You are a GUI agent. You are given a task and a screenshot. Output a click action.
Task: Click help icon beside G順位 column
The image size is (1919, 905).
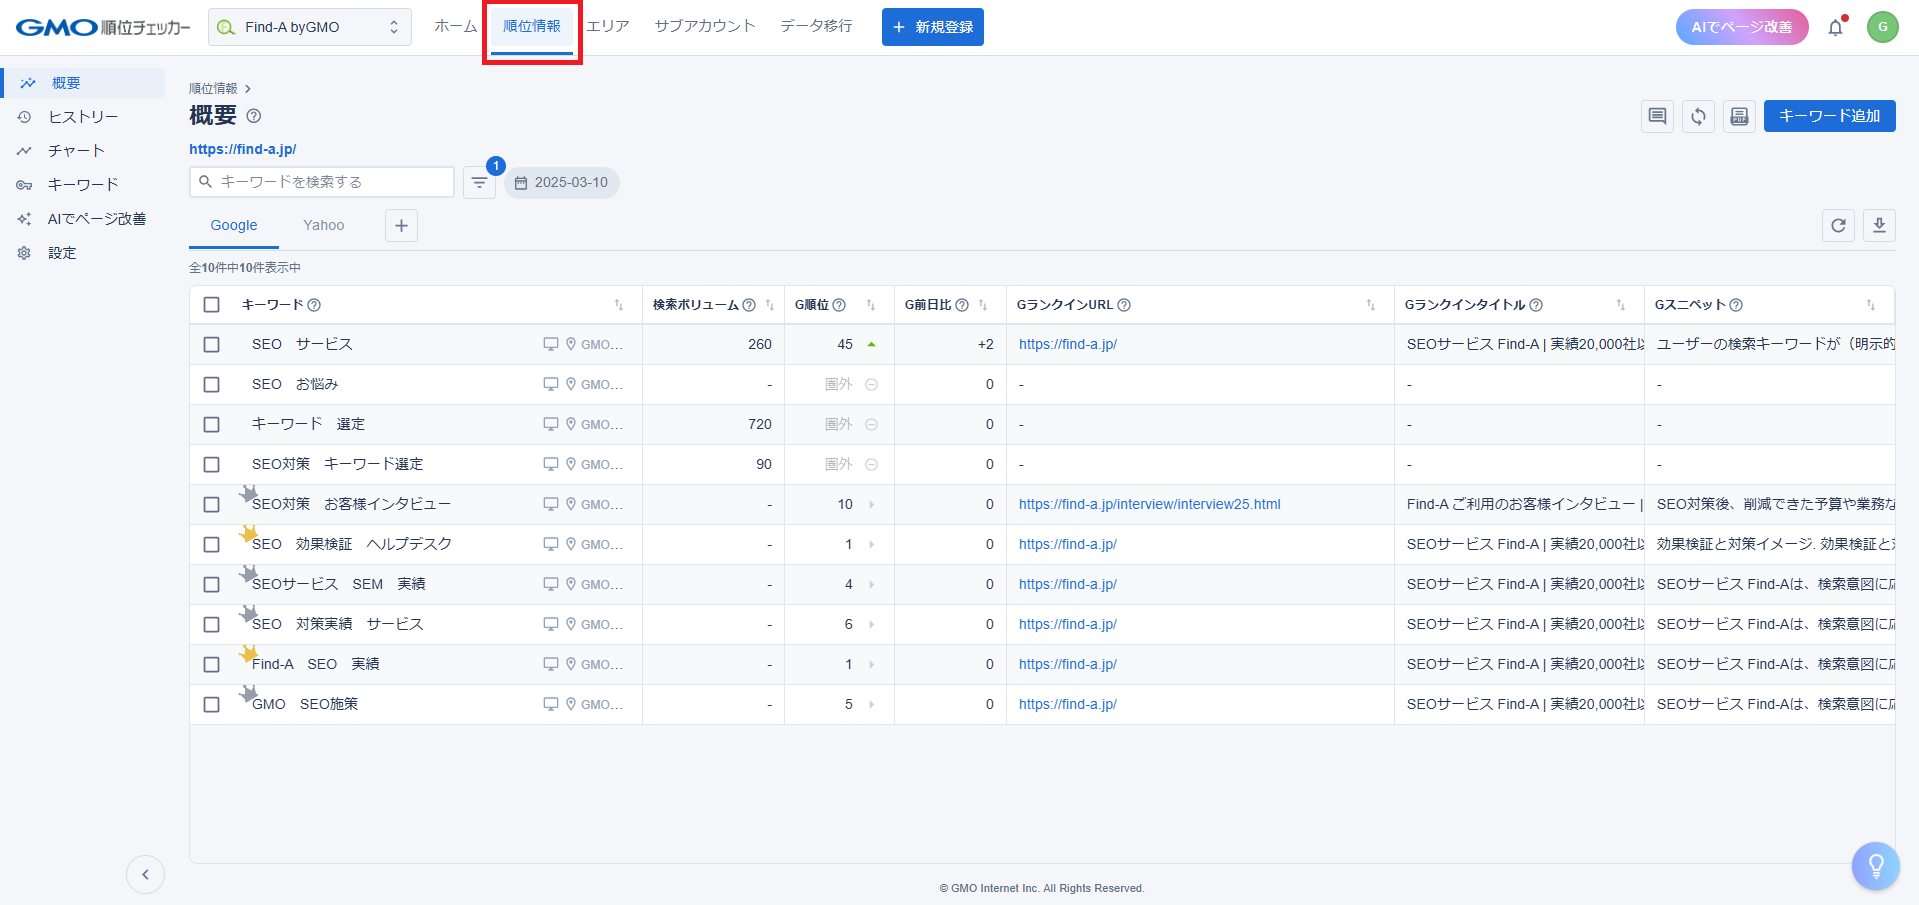839,305
